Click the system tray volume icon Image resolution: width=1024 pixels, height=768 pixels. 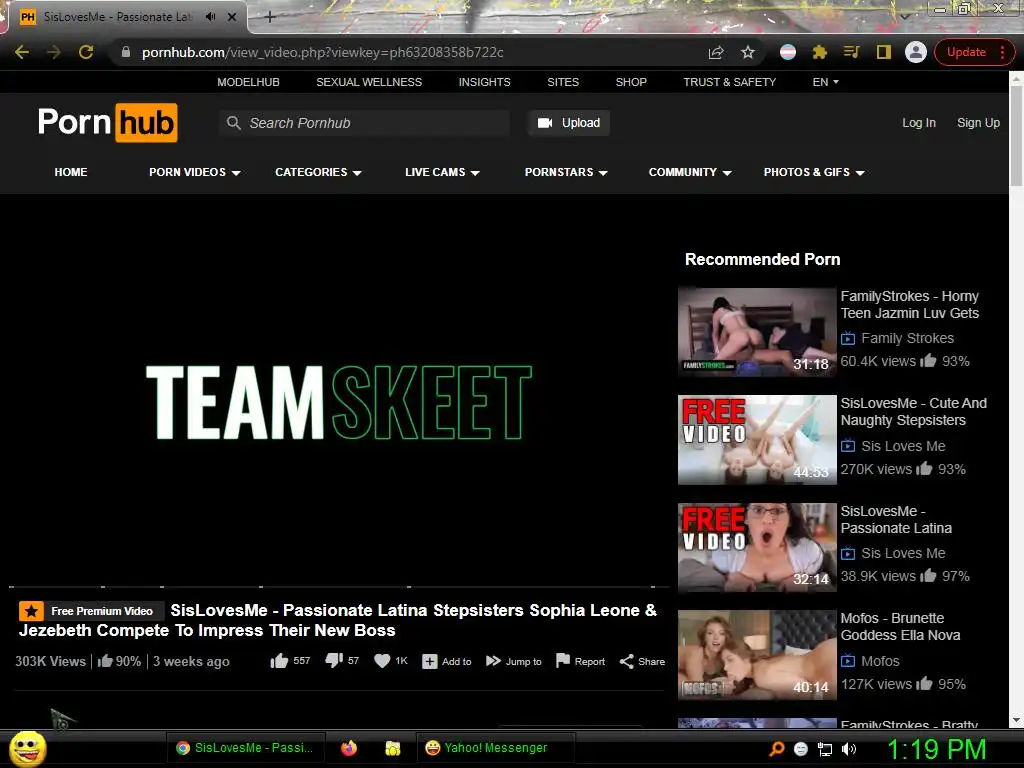pyautogui.click(x=849, y=749)
